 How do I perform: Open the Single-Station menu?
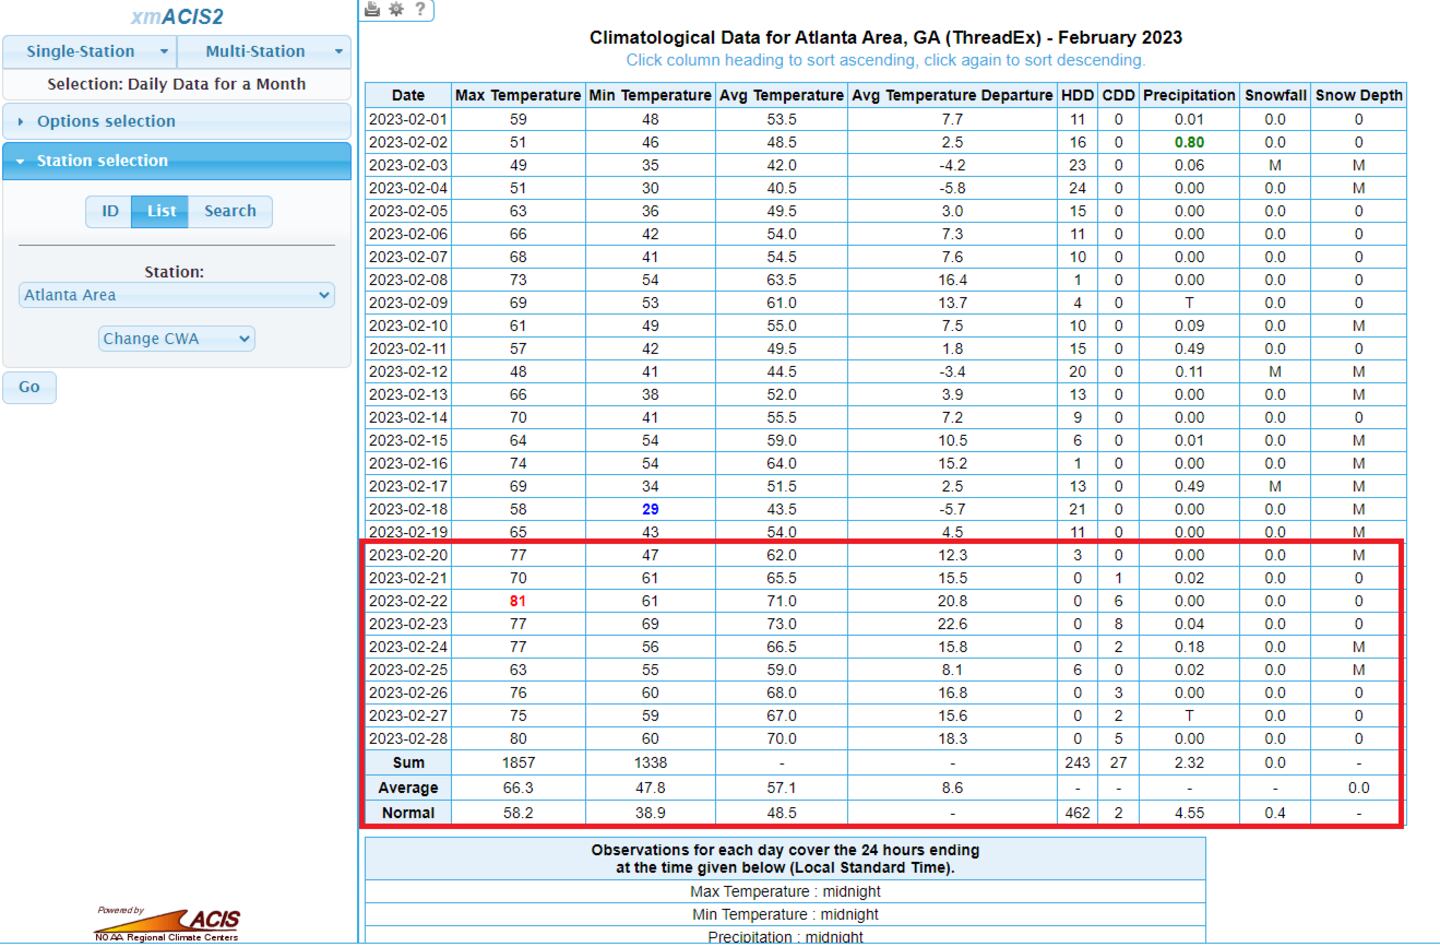pos(90,51)
